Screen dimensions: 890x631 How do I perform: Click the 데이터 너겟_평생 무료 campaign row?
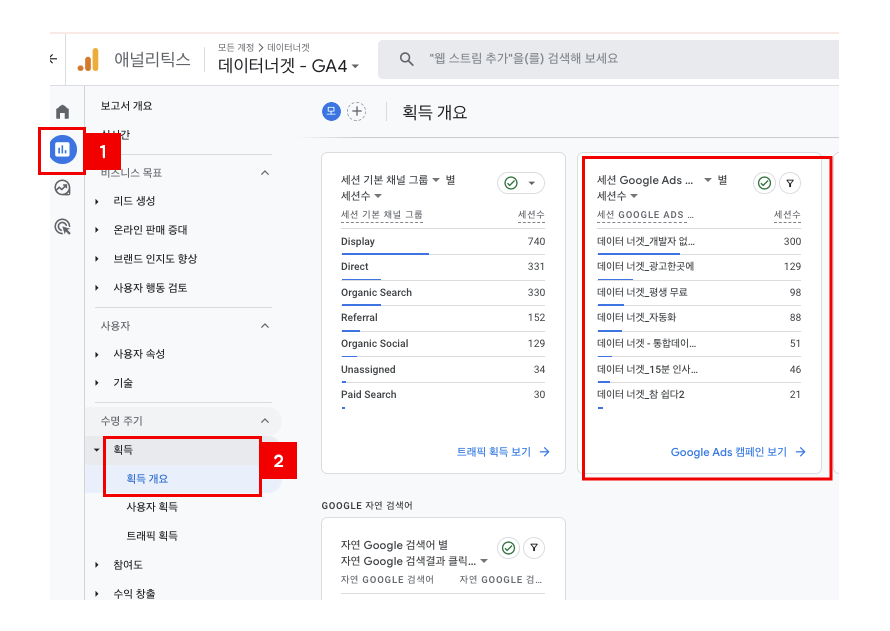click(x=699, y=293)
